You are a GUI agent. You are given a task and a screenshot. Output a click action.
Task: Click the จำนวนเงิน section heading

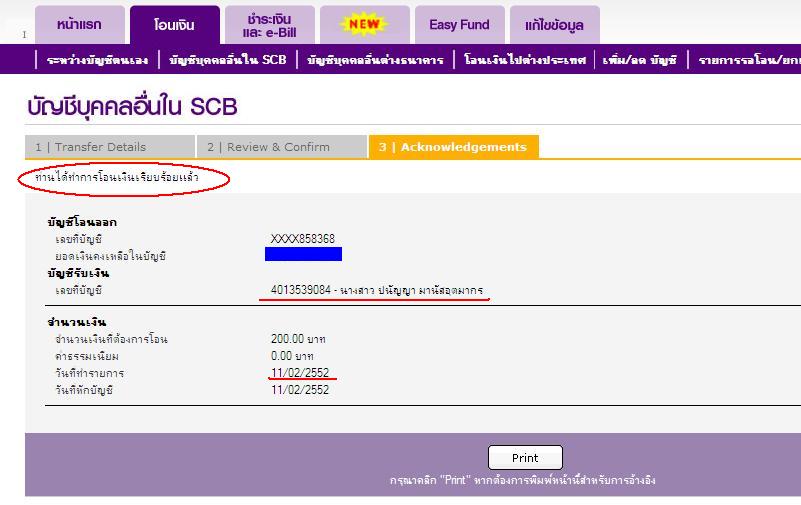point(77,322)
